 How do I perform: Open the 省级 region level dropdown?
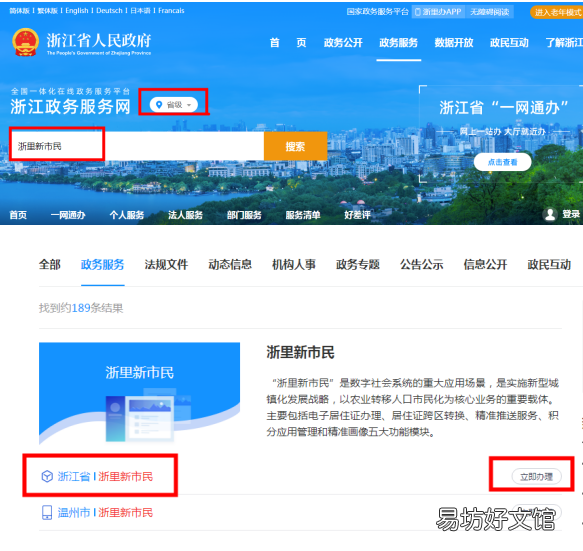pyautogui.click(x=174, y=105)
